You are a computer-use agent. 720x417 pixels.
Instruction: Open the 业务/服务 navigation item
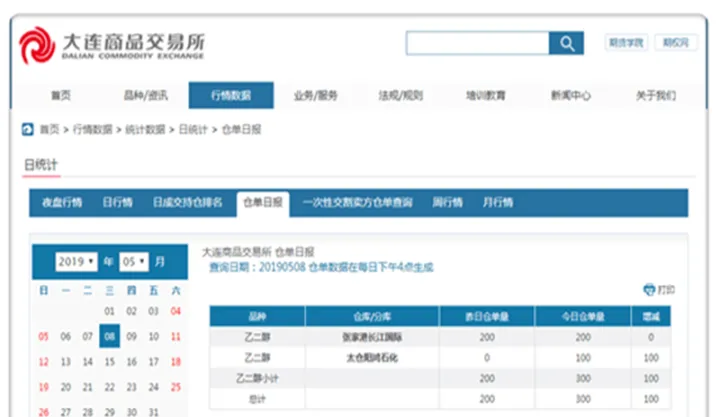(x=315, y=95)
